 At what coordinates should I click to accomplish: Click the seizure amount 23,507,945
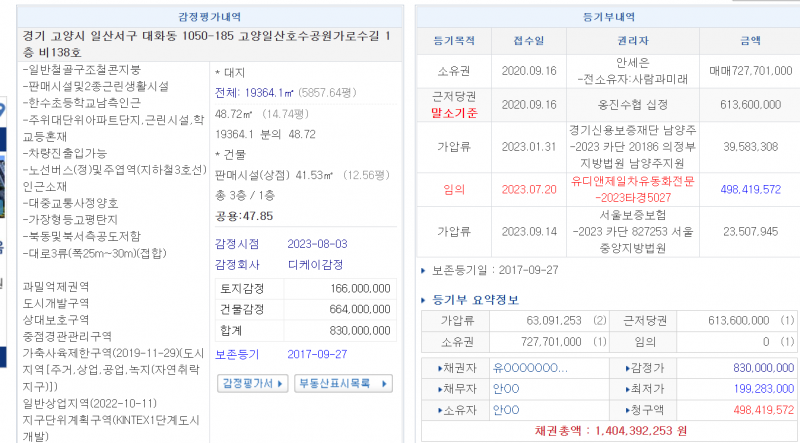pyautogui.click(x=751, y=232)
